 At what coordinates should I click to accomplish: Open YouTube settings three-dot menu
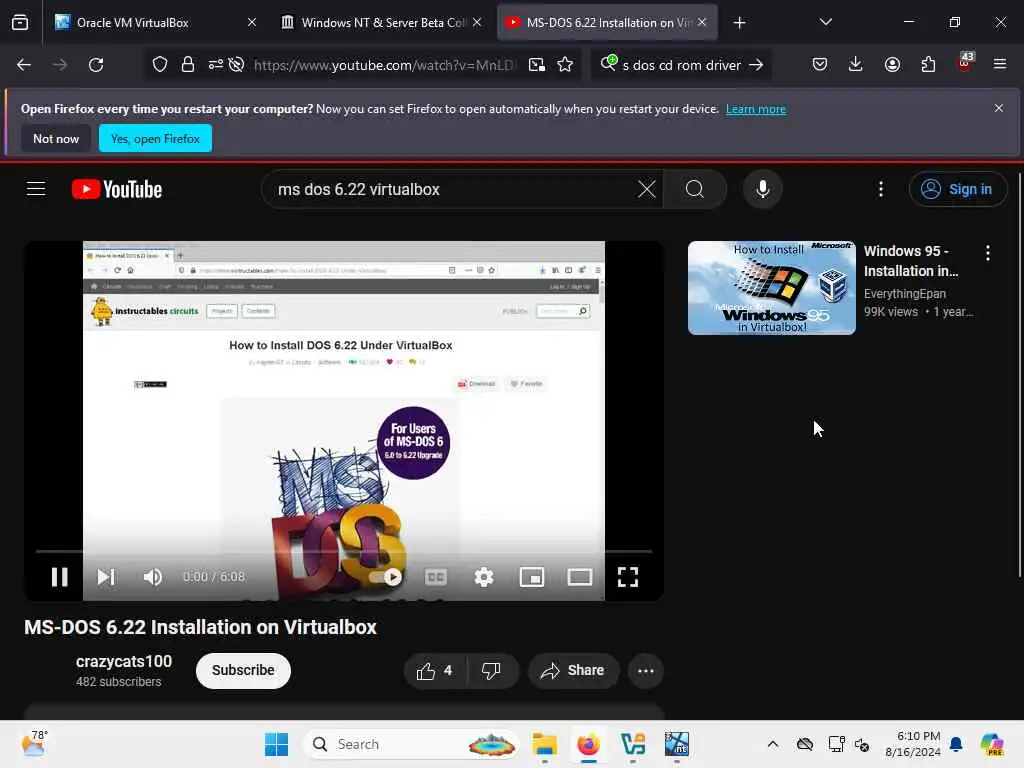pos(881,189)
